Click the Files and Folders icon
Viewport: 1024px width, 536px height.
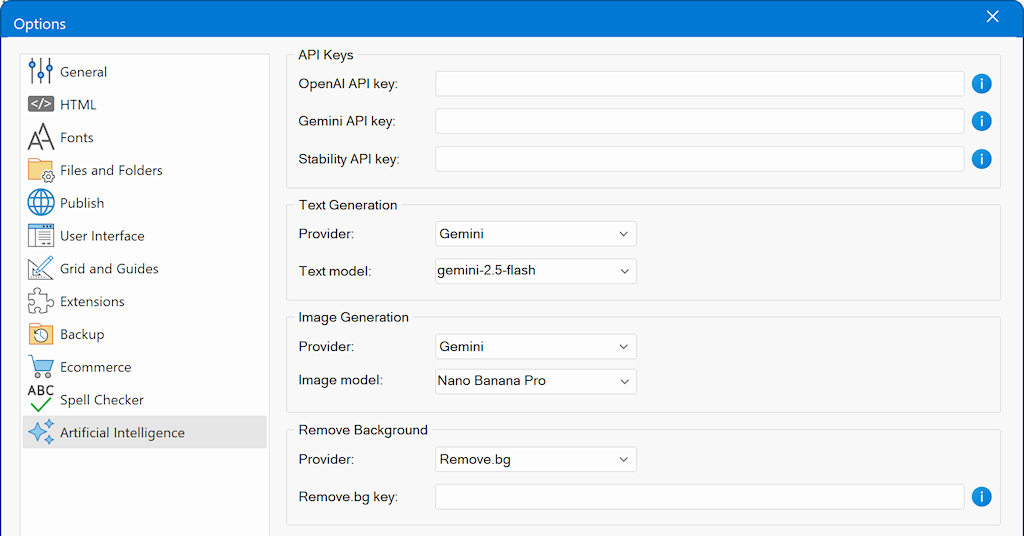tap(41, 171)
